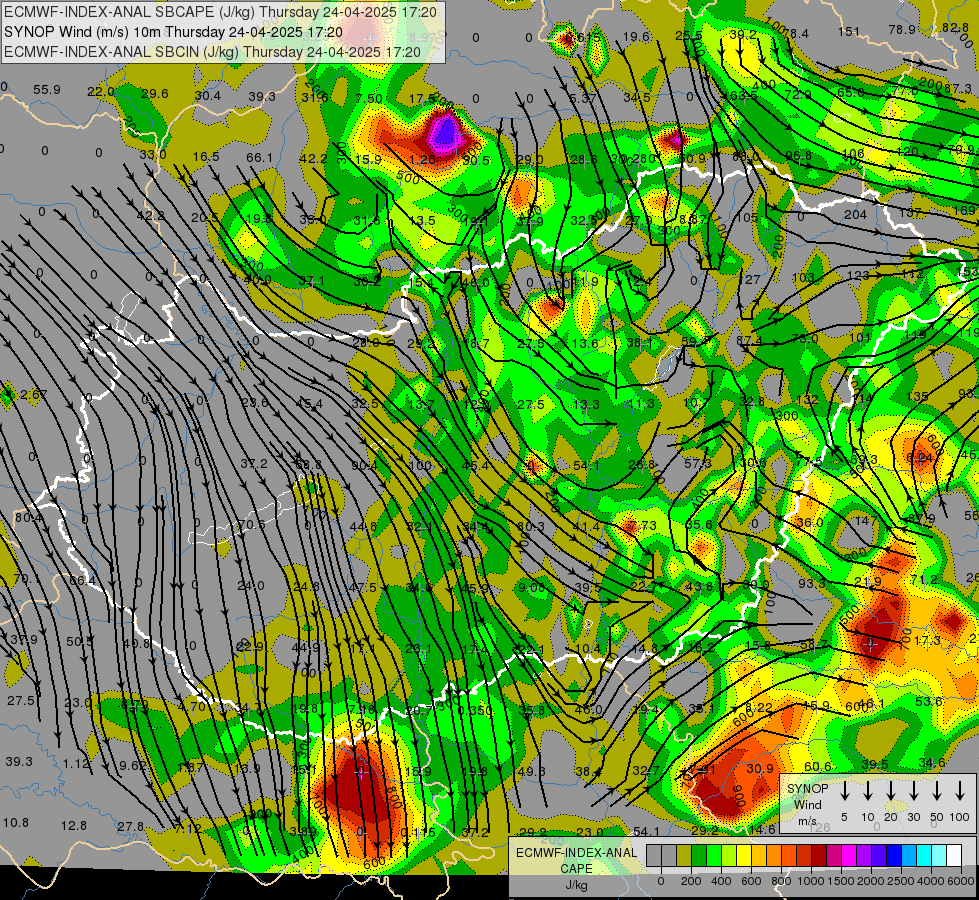Click the 80.4 value on the map
Screen dimensions: 979x900
(29, 518)
